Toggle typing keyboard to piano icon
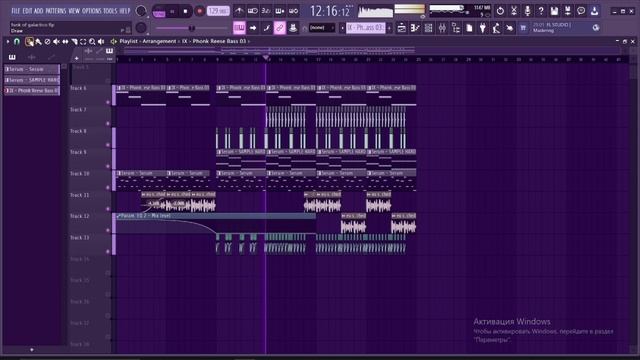The image size is (640, 360). 239,28
